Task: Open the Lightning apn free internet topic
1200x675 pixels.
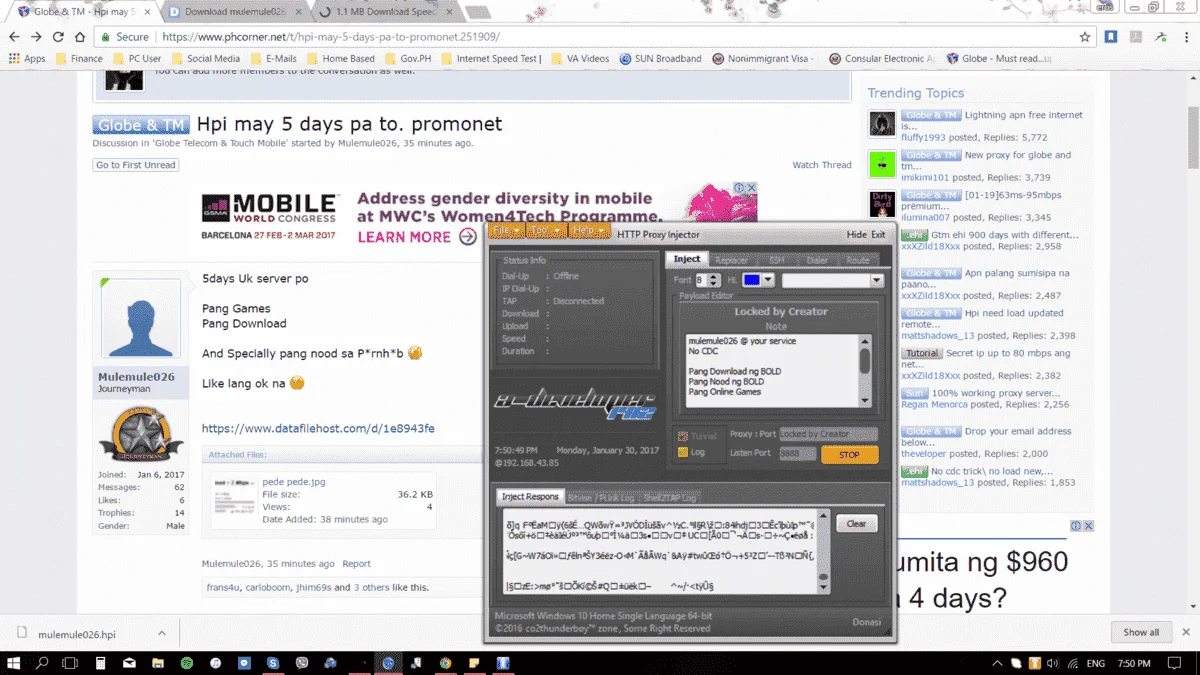Action: [x=992, y=121]
